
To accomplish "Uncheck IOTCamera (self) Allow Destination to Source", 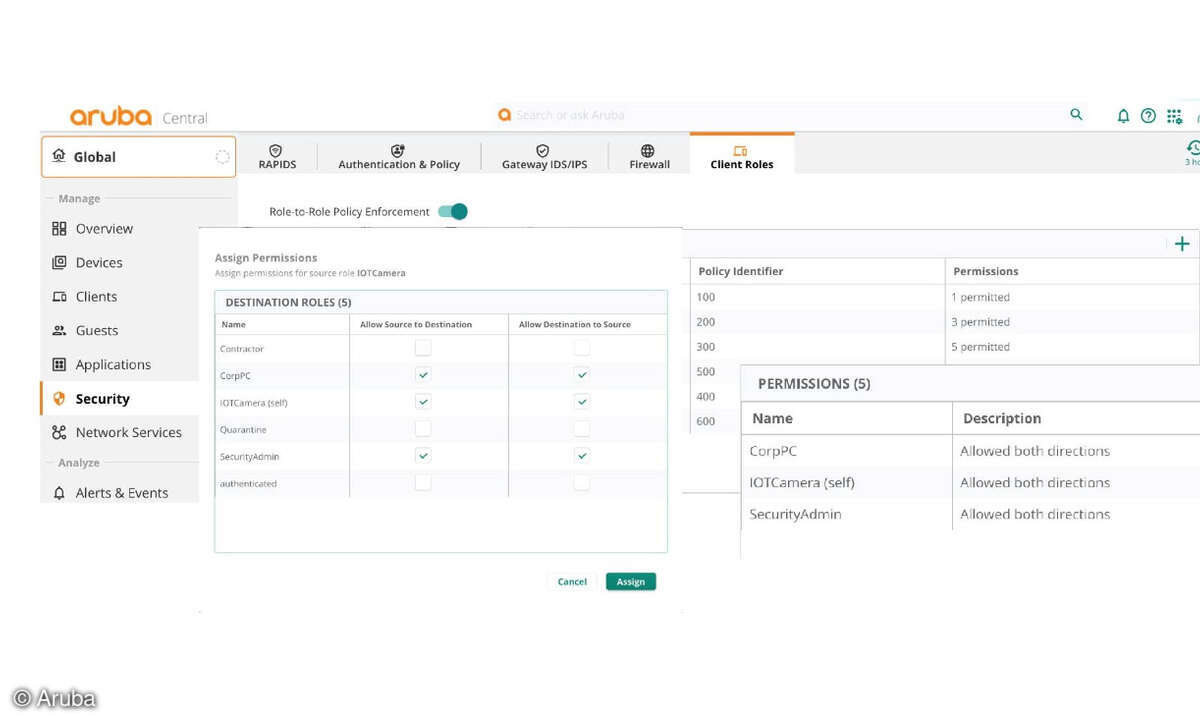I will pos(582,402).
